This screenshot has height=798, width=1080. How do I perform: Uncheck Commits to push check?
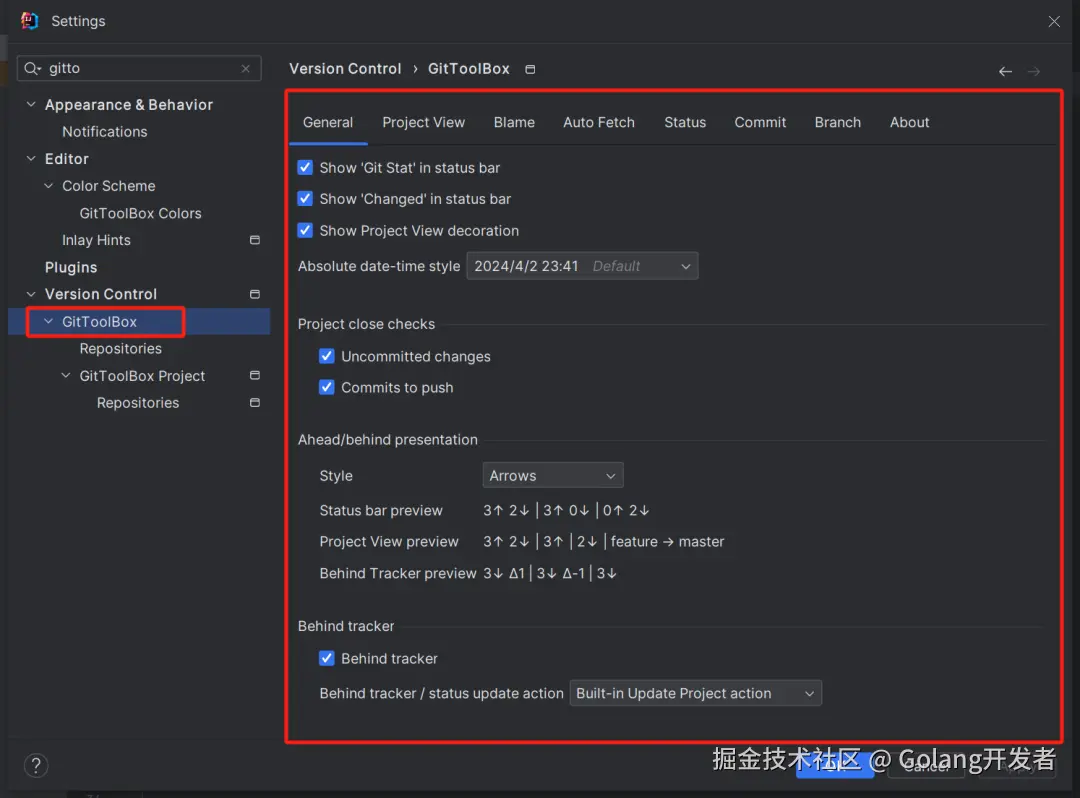pos(327,388)
